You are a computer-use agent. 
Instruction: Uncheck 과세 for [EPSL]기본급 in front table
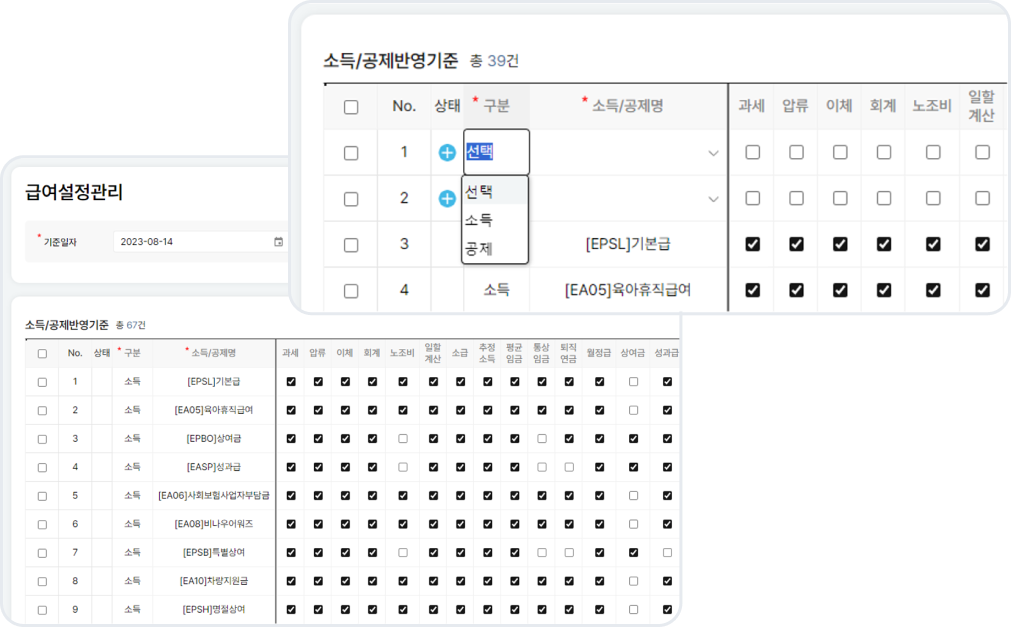[752, 244]
